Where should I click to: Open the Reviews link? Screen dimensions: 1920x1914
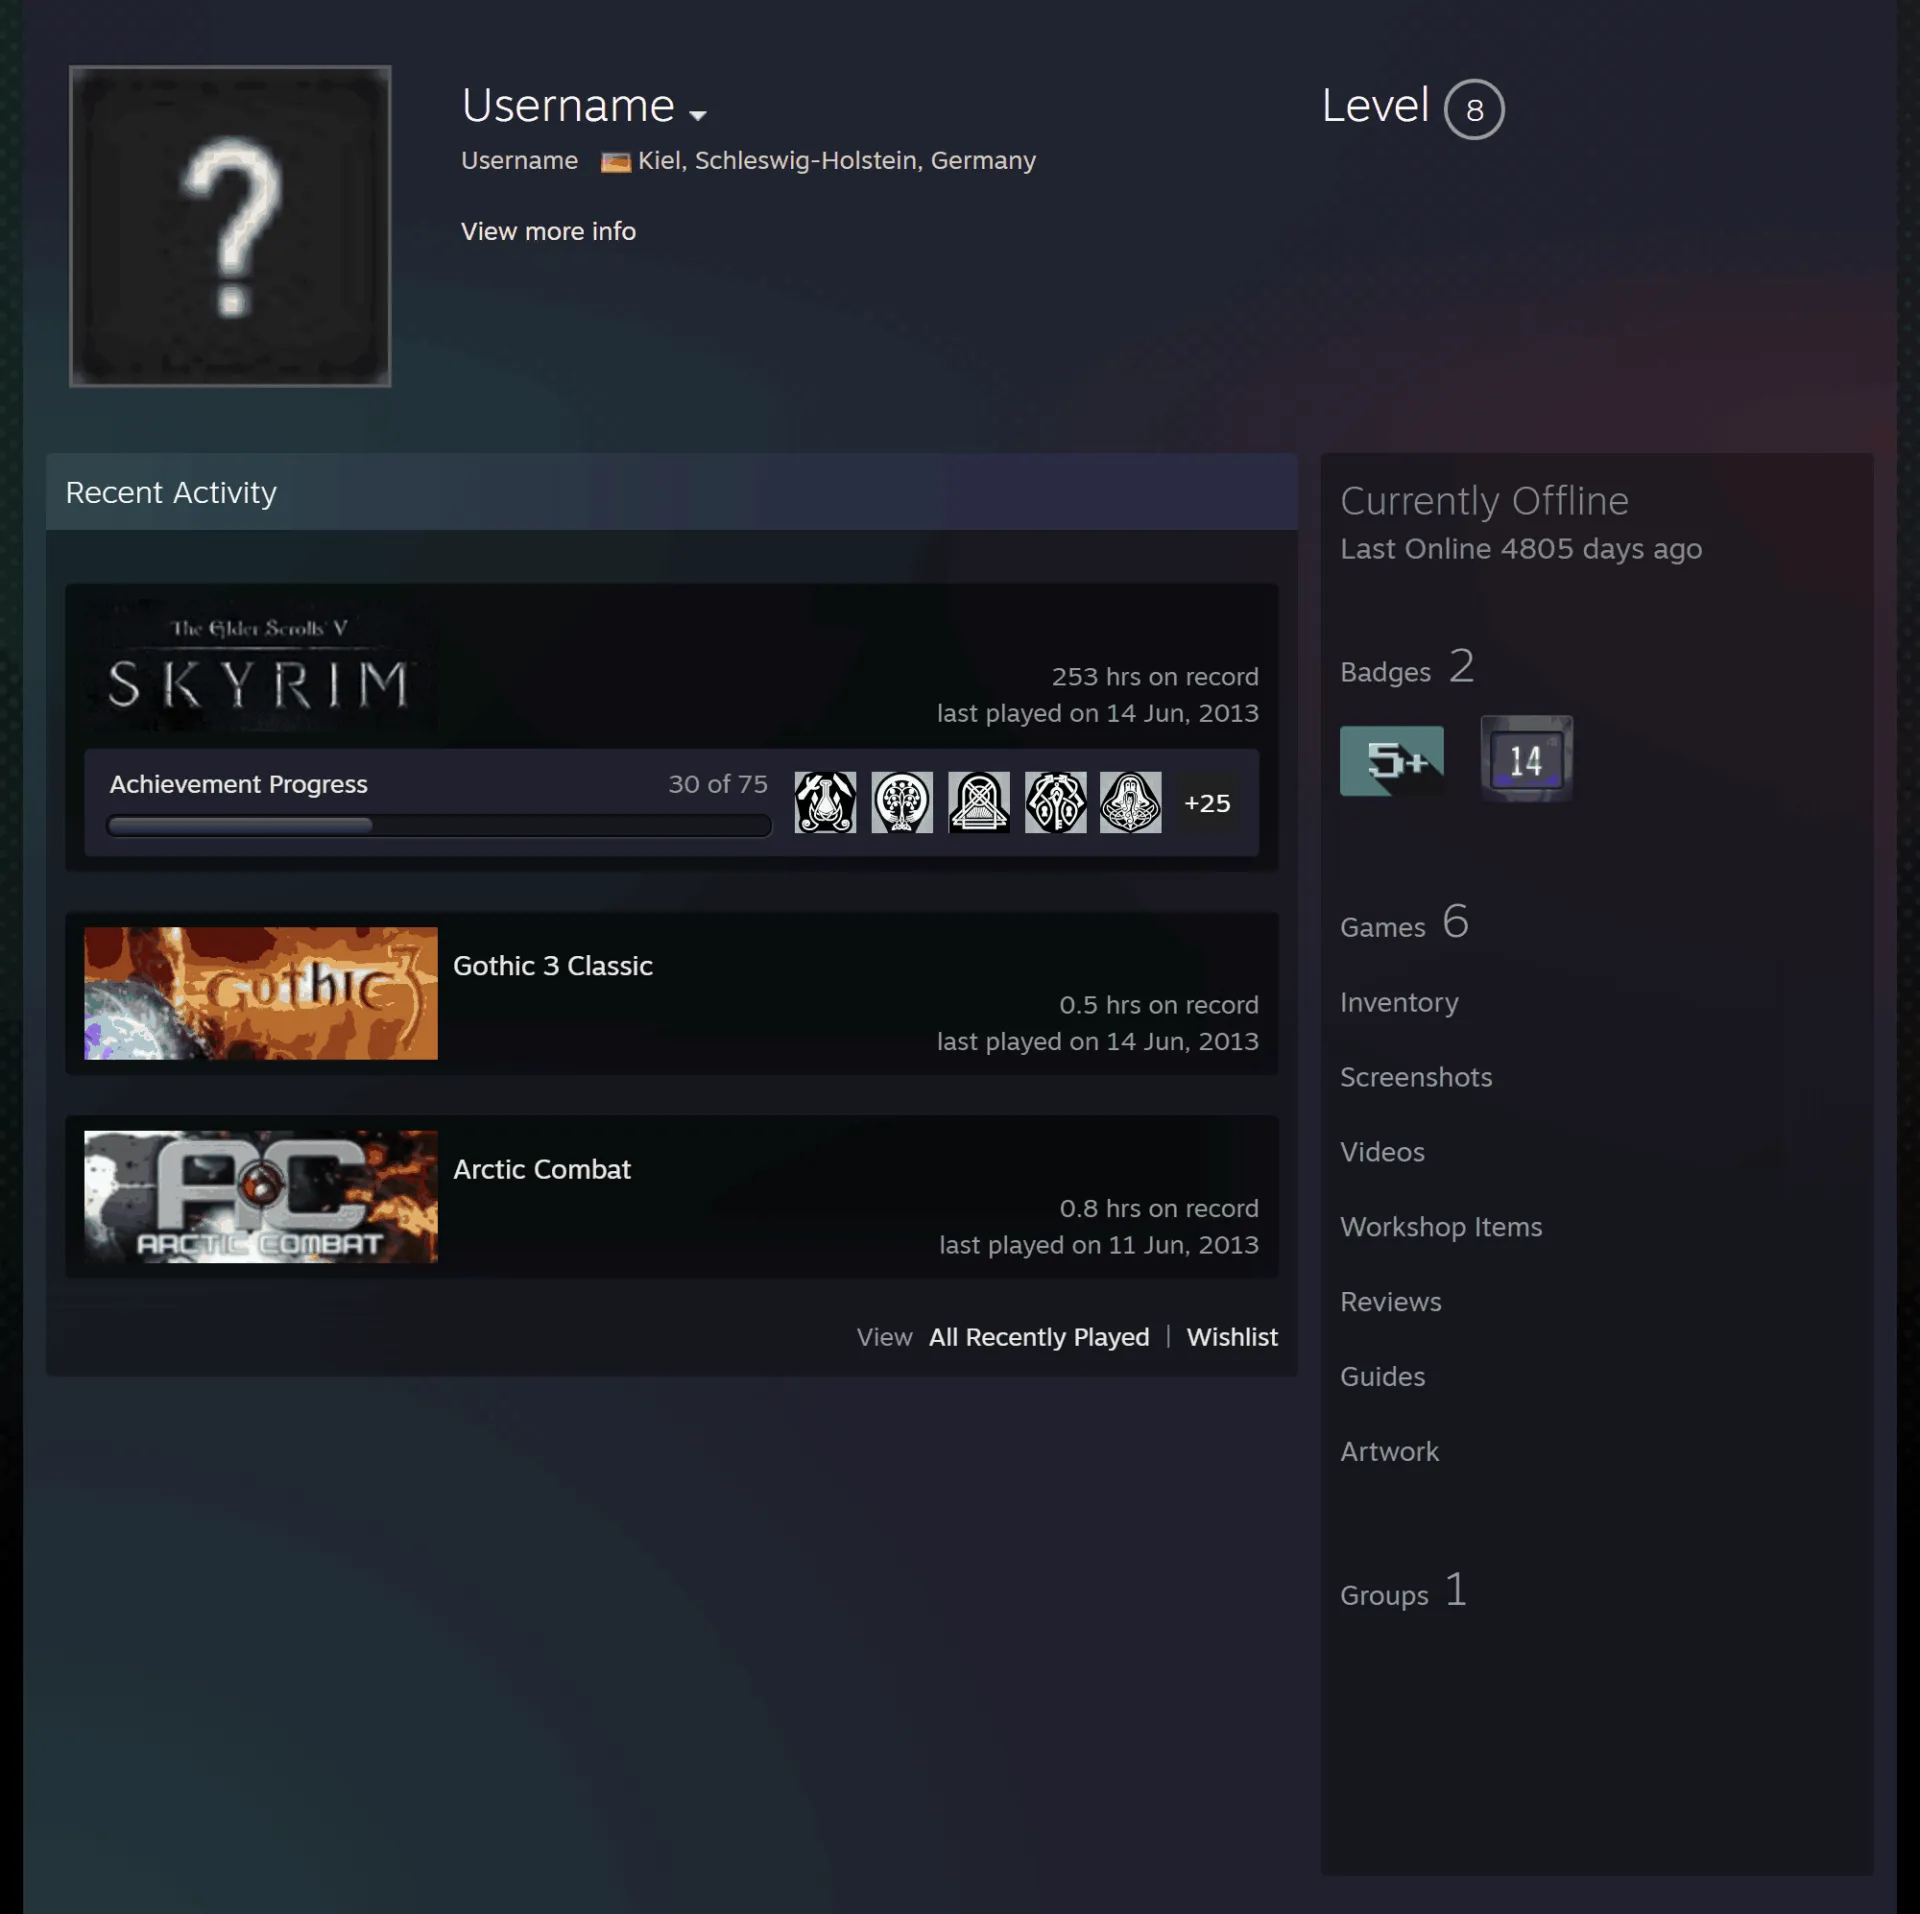pos(1391,1302)
